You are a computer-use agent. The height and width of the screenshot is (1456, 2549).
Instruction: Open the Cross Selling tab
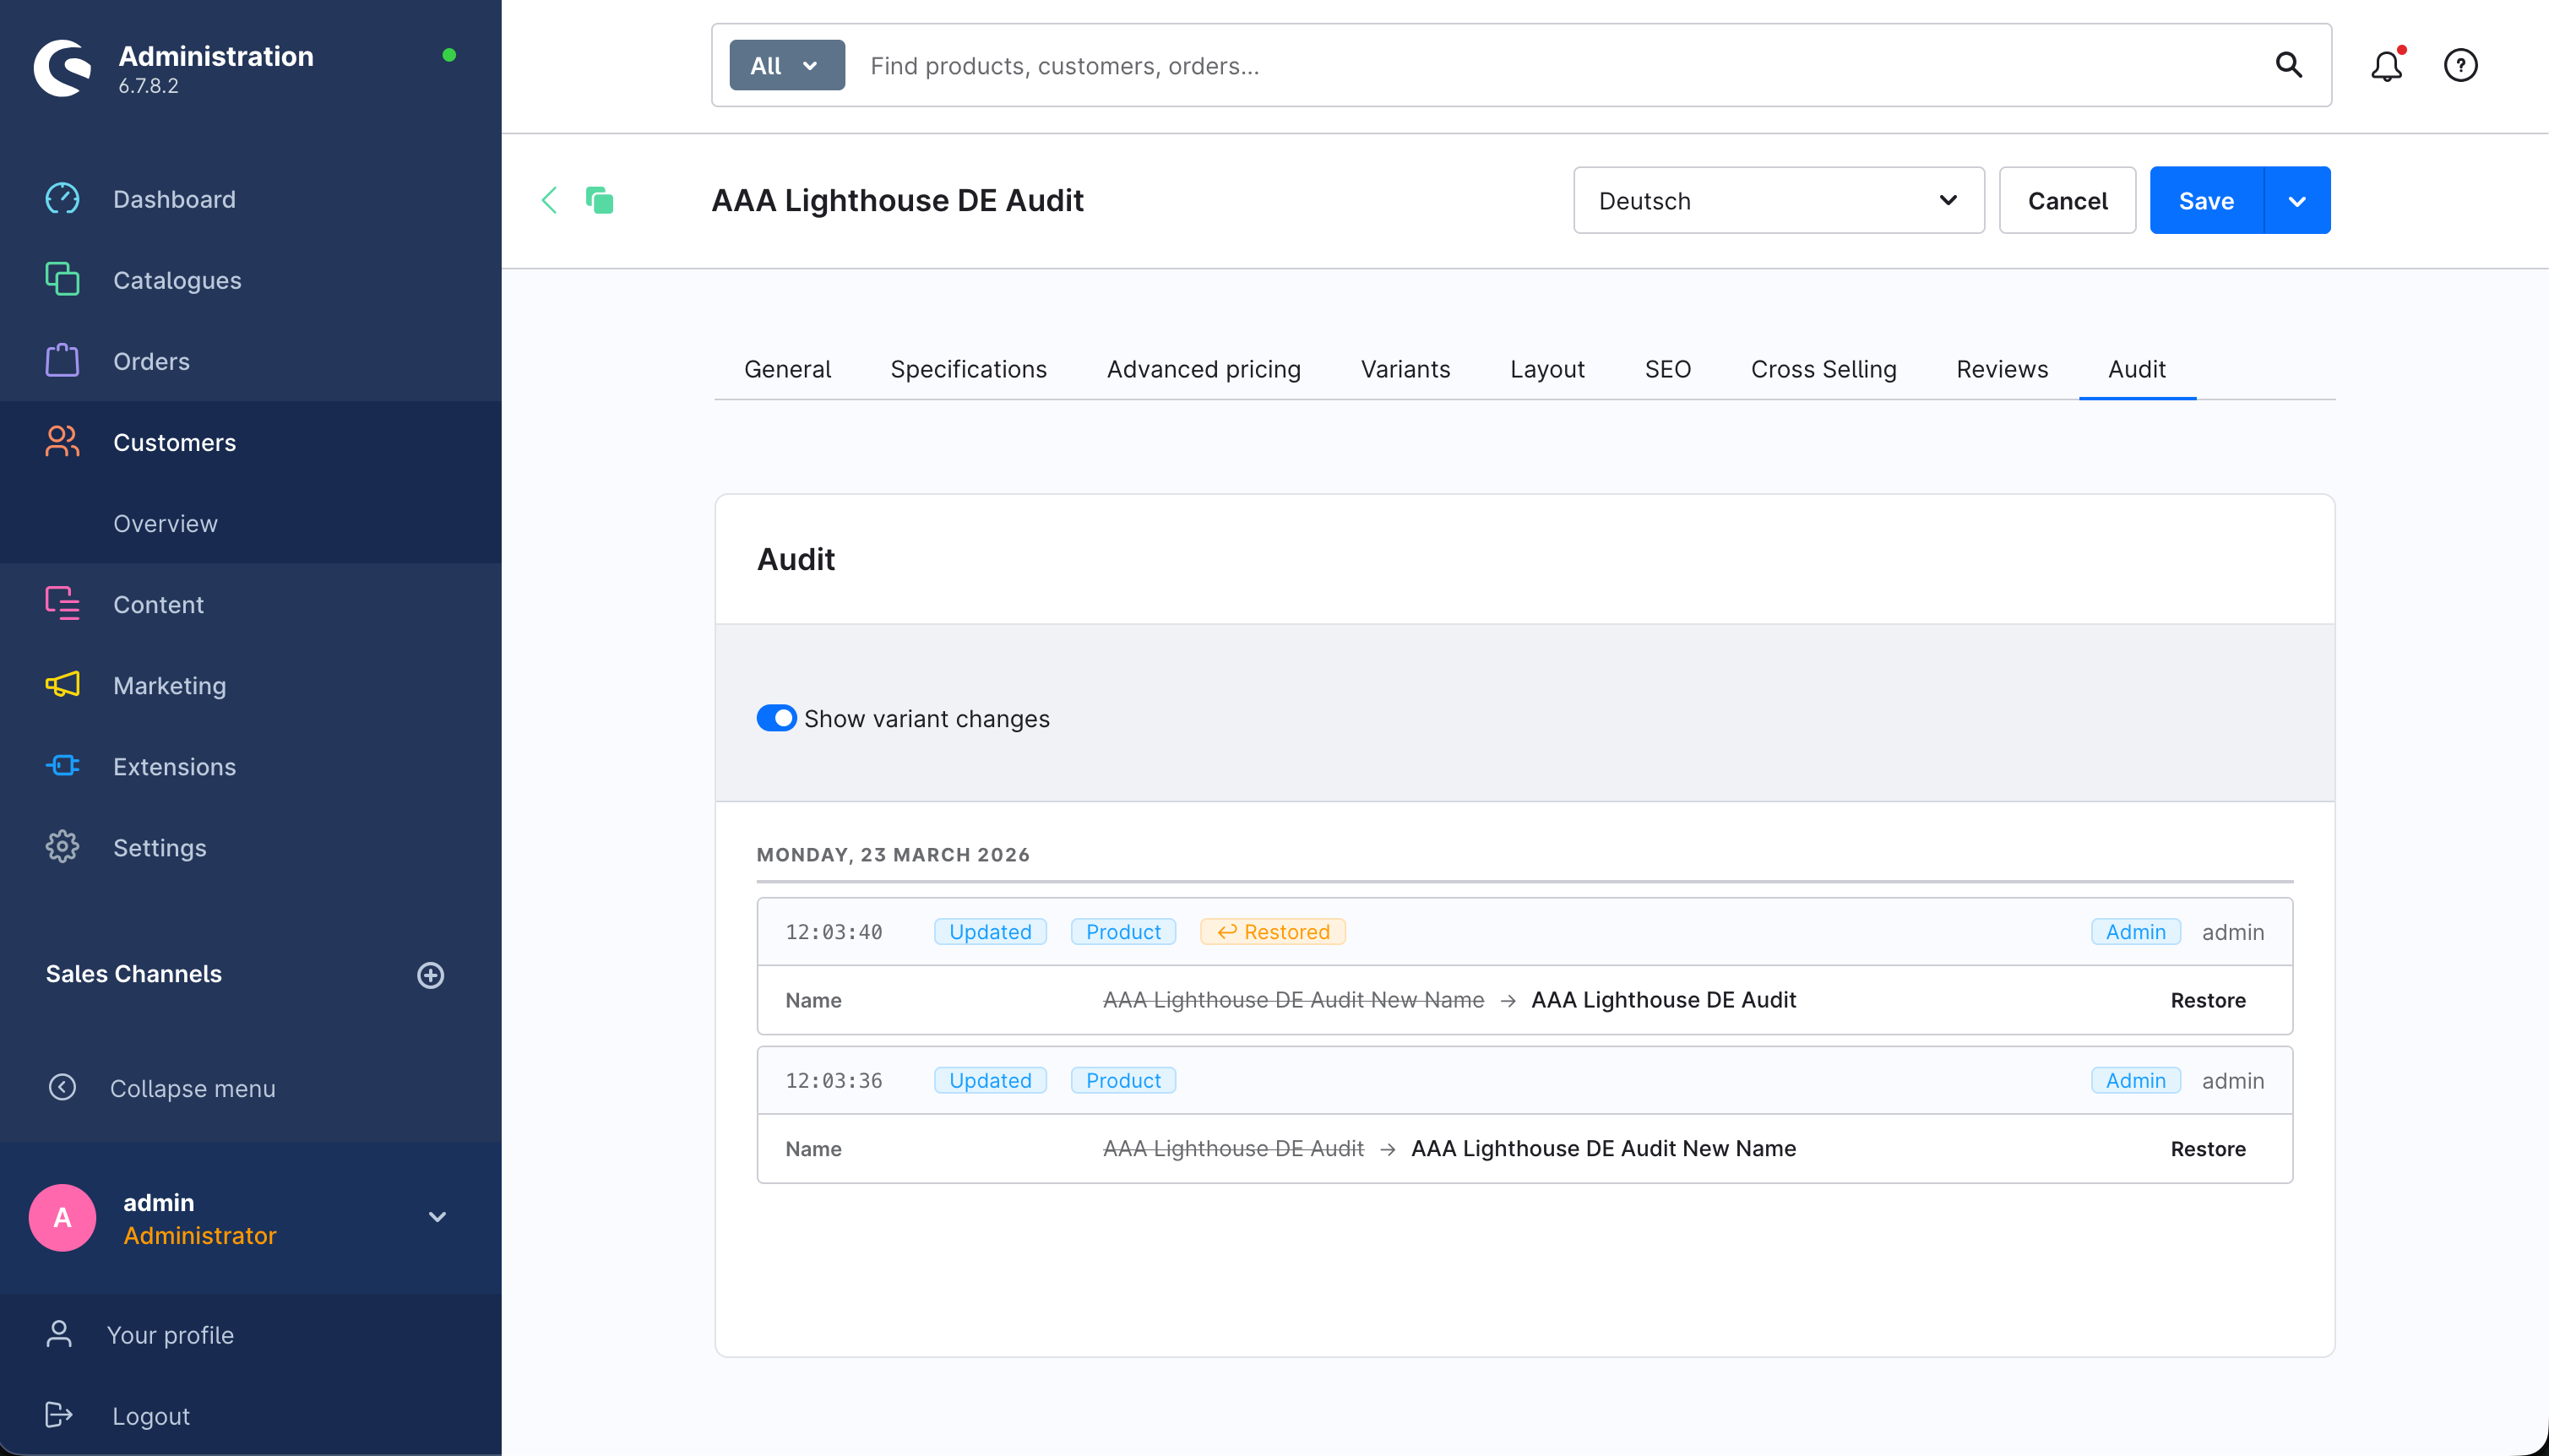pyautogui.click(x=1823, y=369)
